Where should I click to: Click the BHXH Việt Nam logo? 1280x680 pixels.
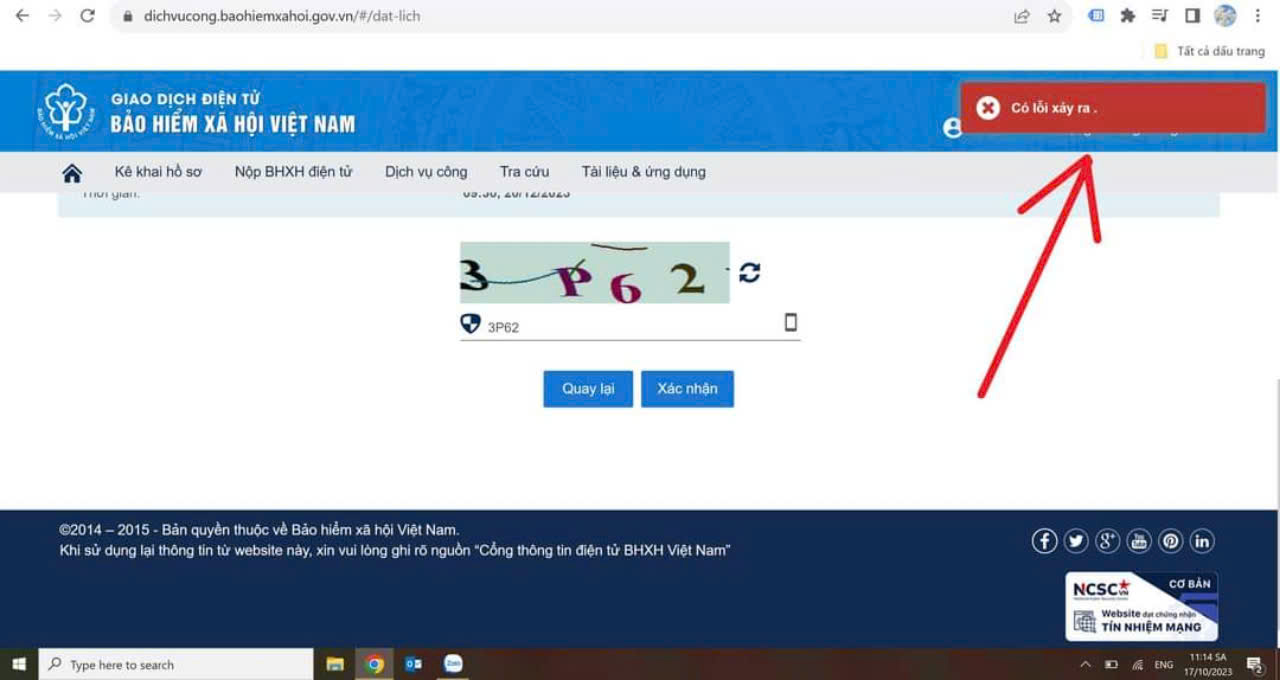(x=67, y=110)
